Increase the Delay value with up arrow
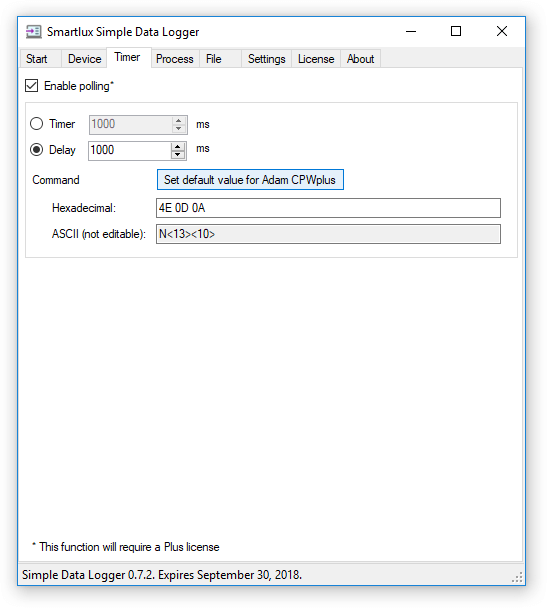This screenshot has width=547, height=608. tap(178, 147)
